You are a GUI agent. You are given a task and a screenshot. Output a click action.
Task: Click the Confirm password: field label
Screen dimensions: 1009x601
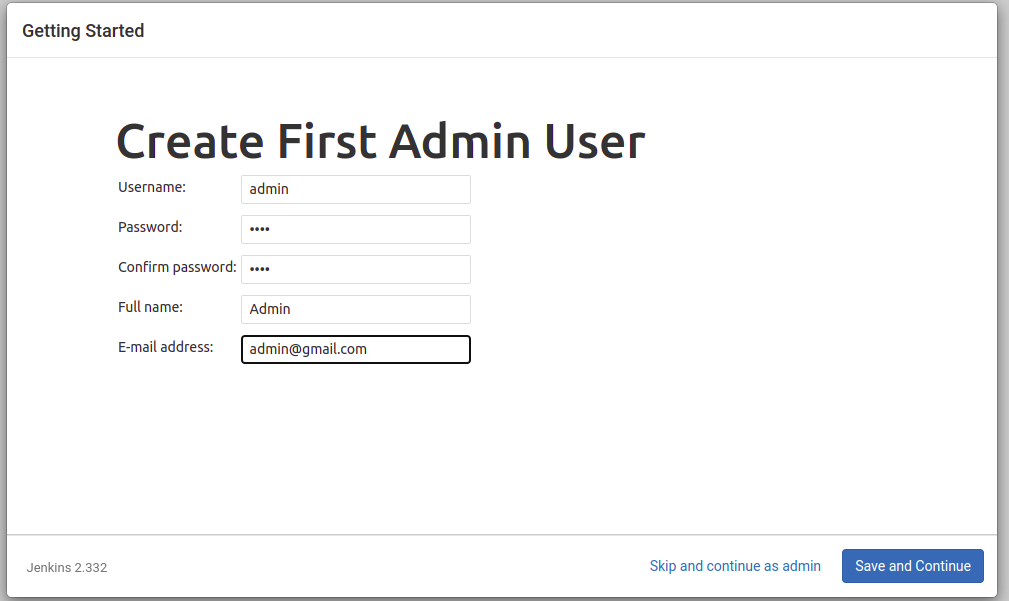tap(177, 267)
